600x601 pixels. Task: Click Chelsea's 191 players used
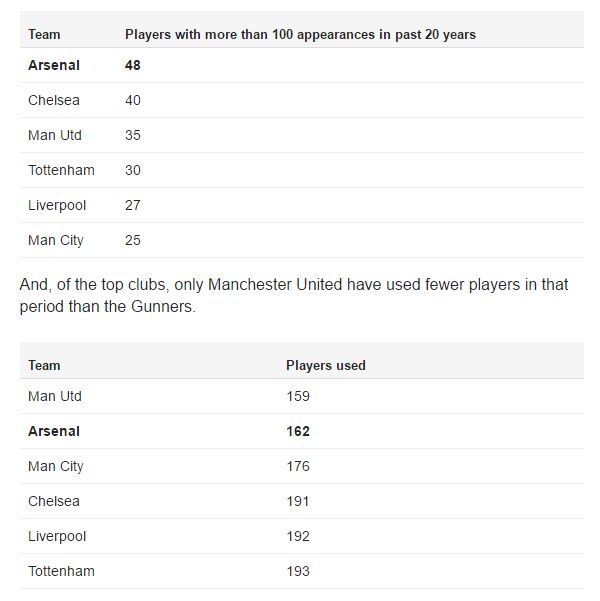pyautogui.click(x=298, y=501)
